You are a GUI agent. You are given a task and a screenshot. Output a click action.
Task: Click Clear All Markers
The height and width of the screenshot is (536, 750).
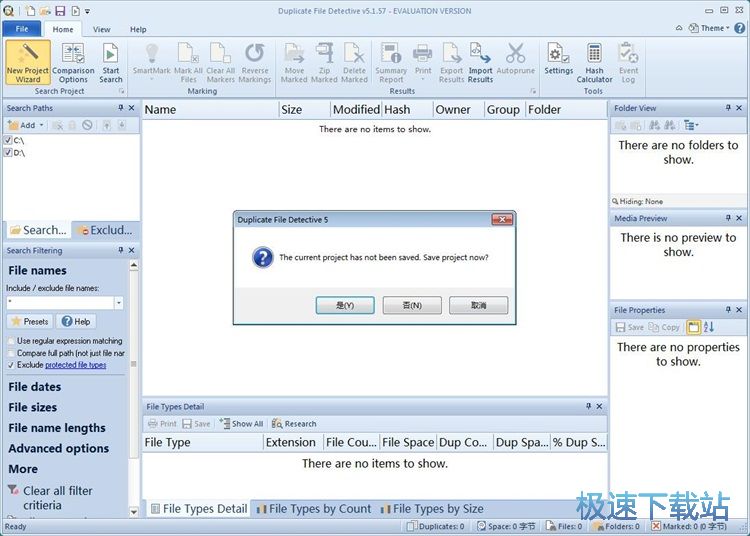click(221, 63)
